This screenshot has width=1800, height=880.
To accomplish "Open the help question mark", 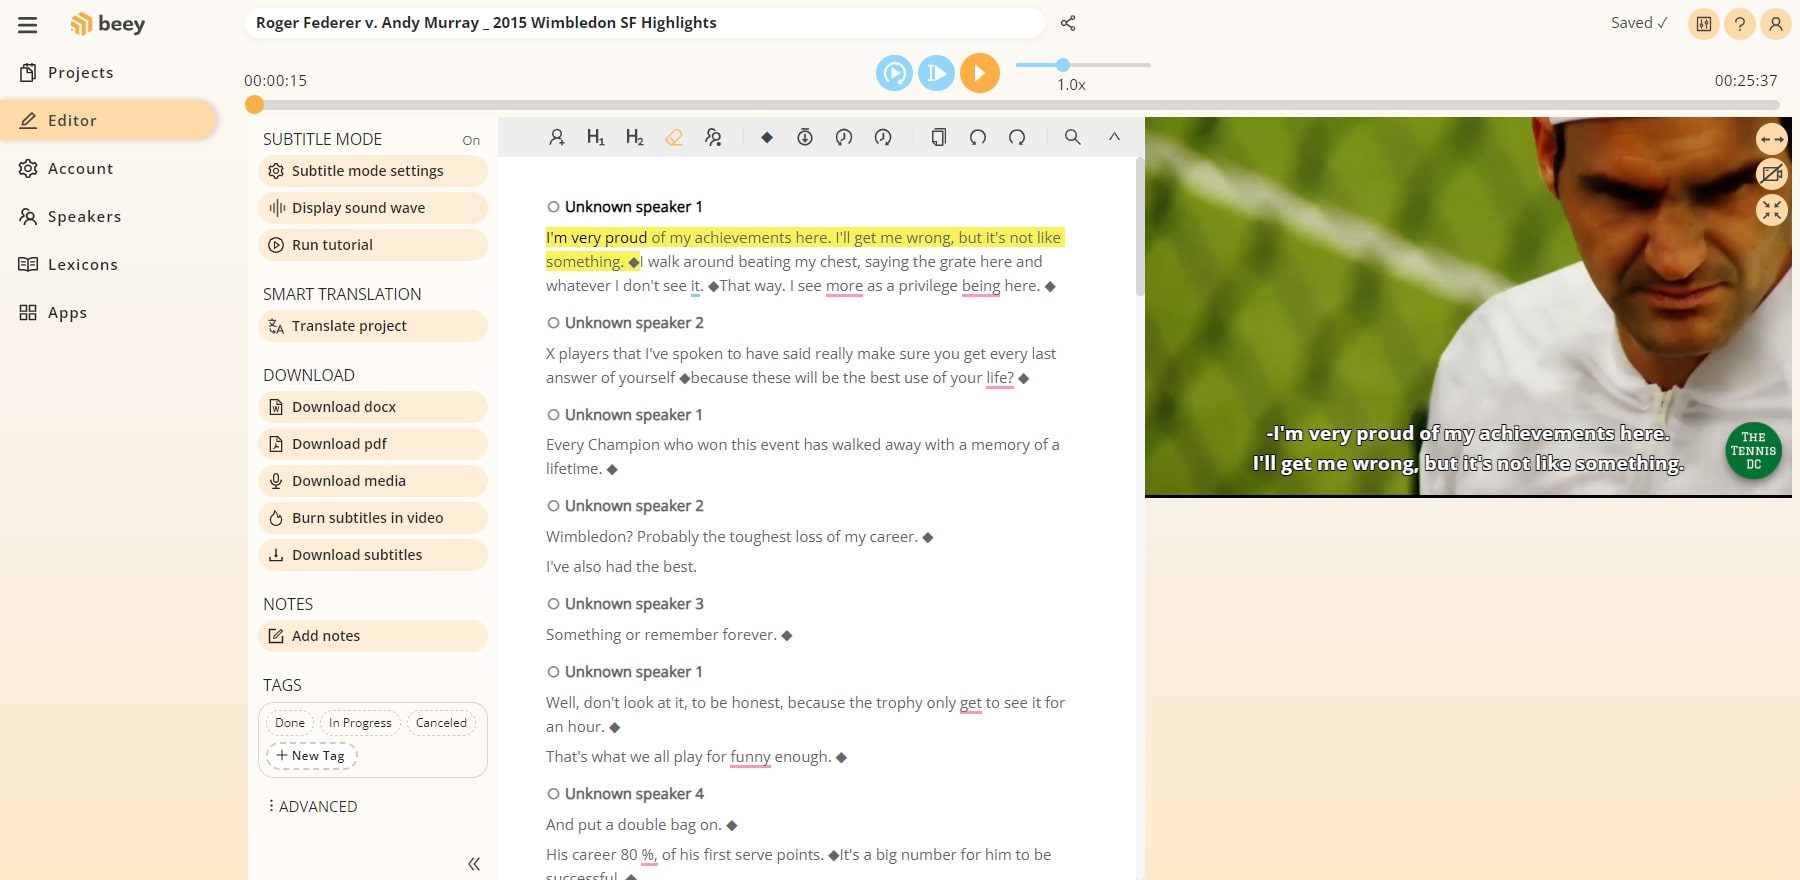I will click(1740, 24).
